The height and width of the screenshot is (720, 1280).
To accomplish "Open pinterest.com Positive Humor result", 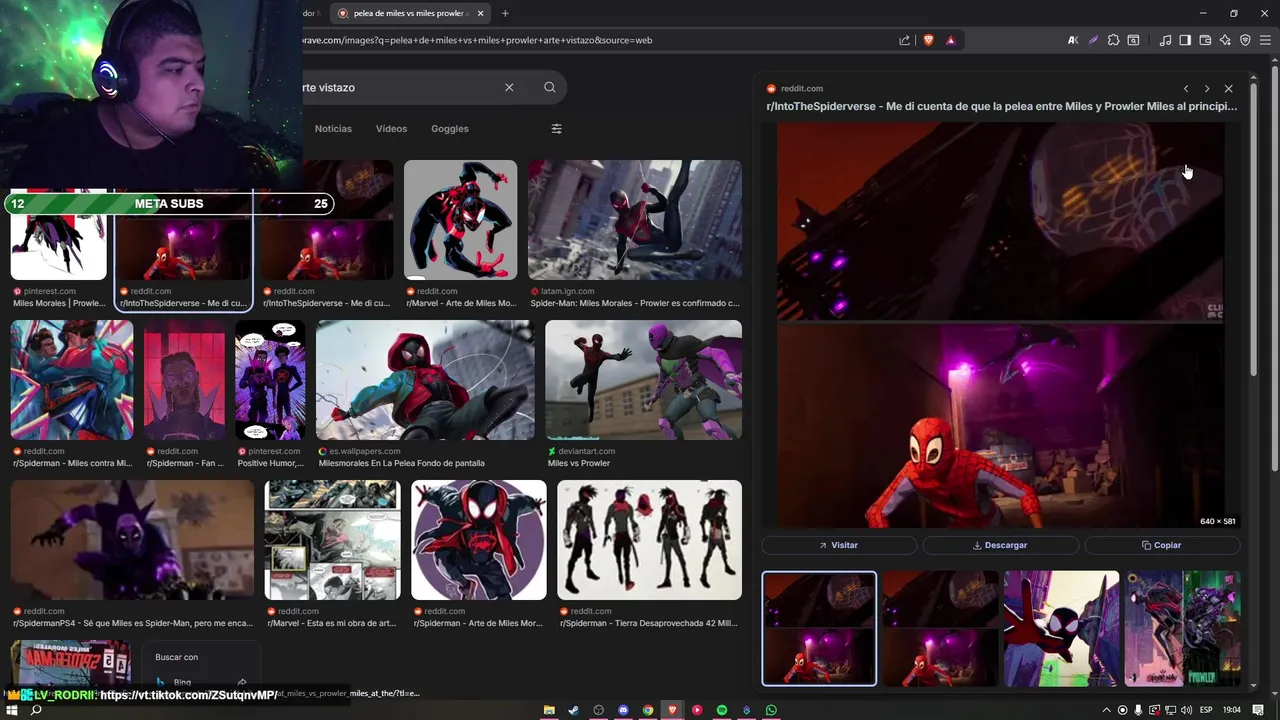I will pyautogui.click(x=270, y=380).
